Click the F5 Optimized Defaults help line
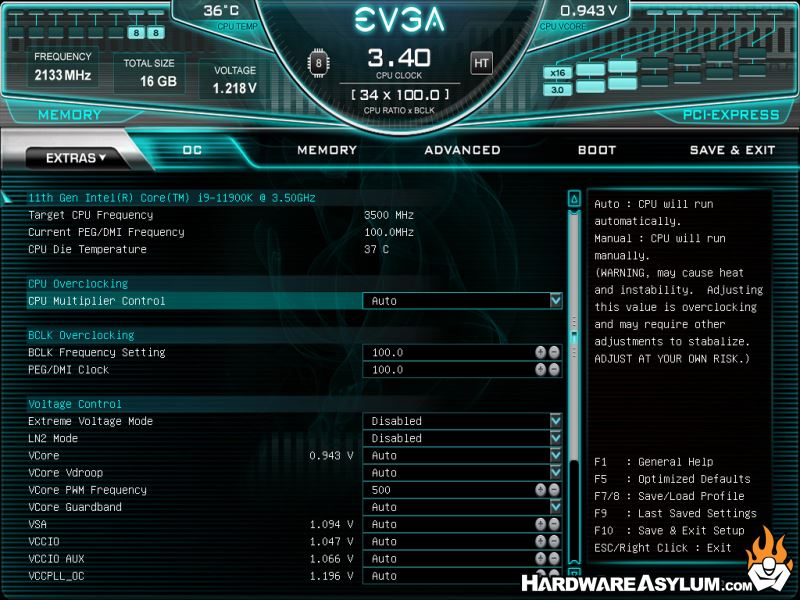Viewport: 800px width, 600px height. coord(672,479)
